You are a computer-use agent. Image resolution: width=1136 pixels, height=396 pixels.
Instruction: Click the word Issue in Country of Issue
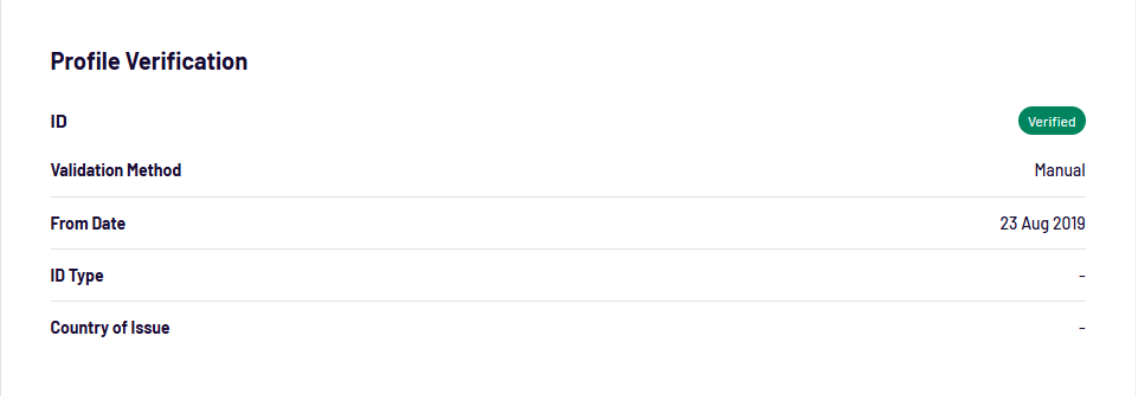click(151, 328)
